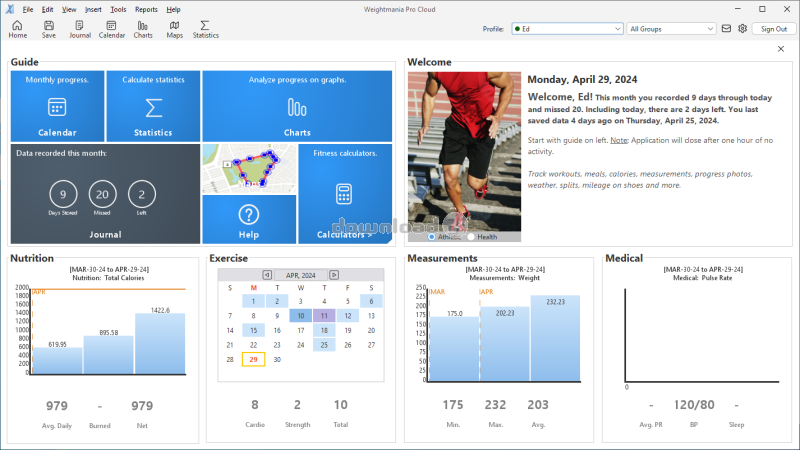Click the Cardio count 8
Viewport: 800px width, 450px height.
(x=255, y=405)
